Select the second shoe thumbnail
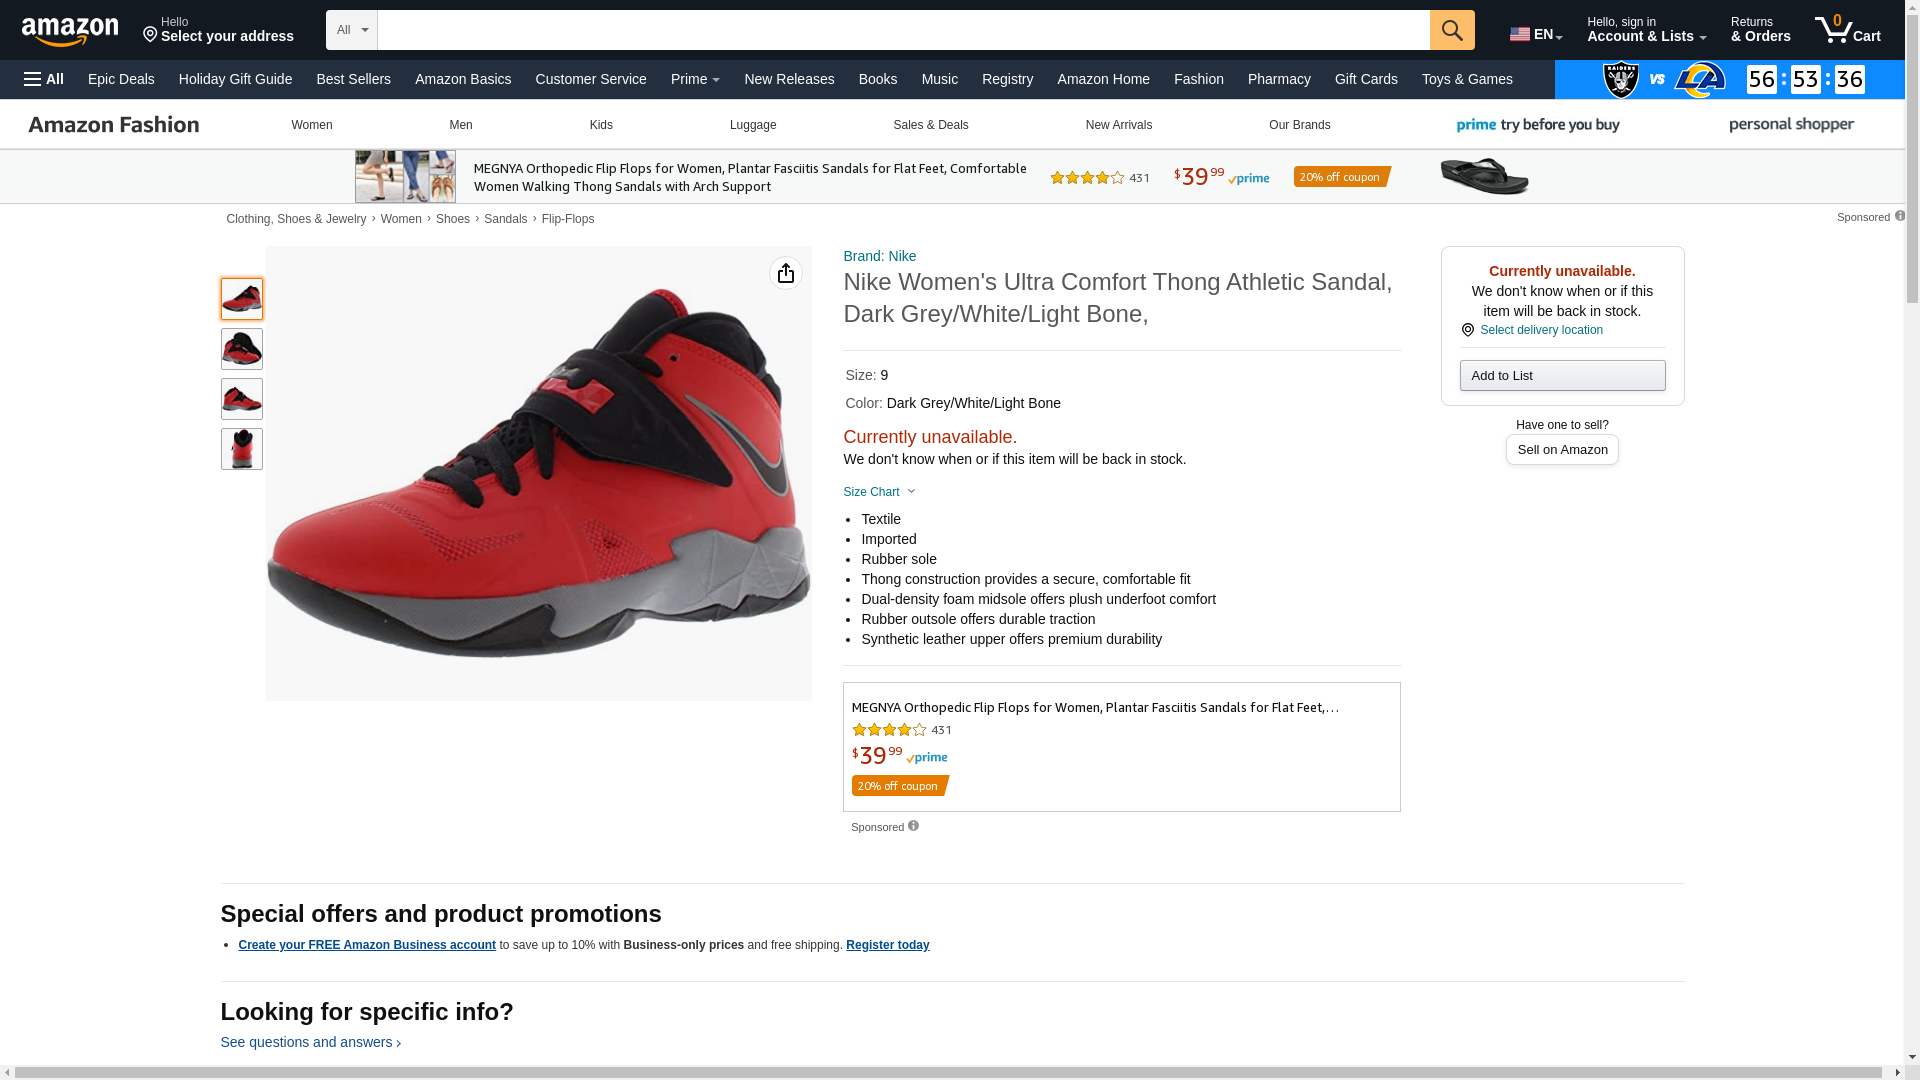The height and width of the screenshot is (1080, 1920). click(242, 349)
